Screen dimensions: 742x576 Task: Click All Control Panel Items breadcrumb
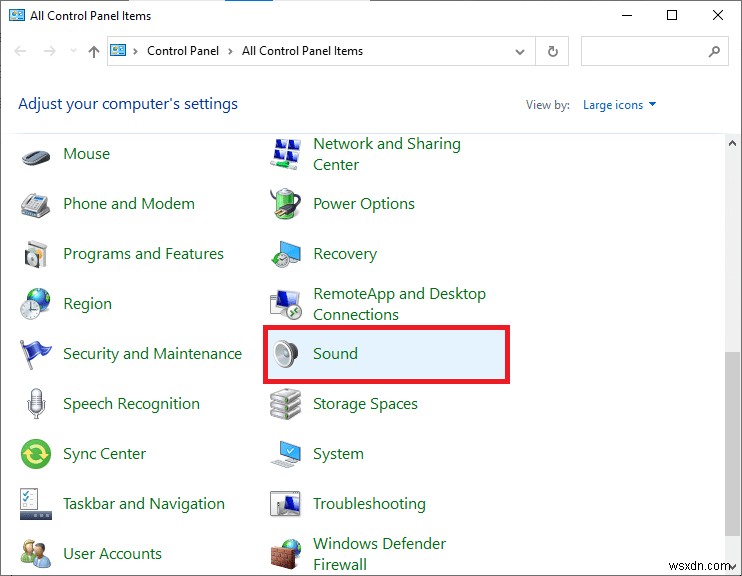pyautogui.click(x=302, y=51)
